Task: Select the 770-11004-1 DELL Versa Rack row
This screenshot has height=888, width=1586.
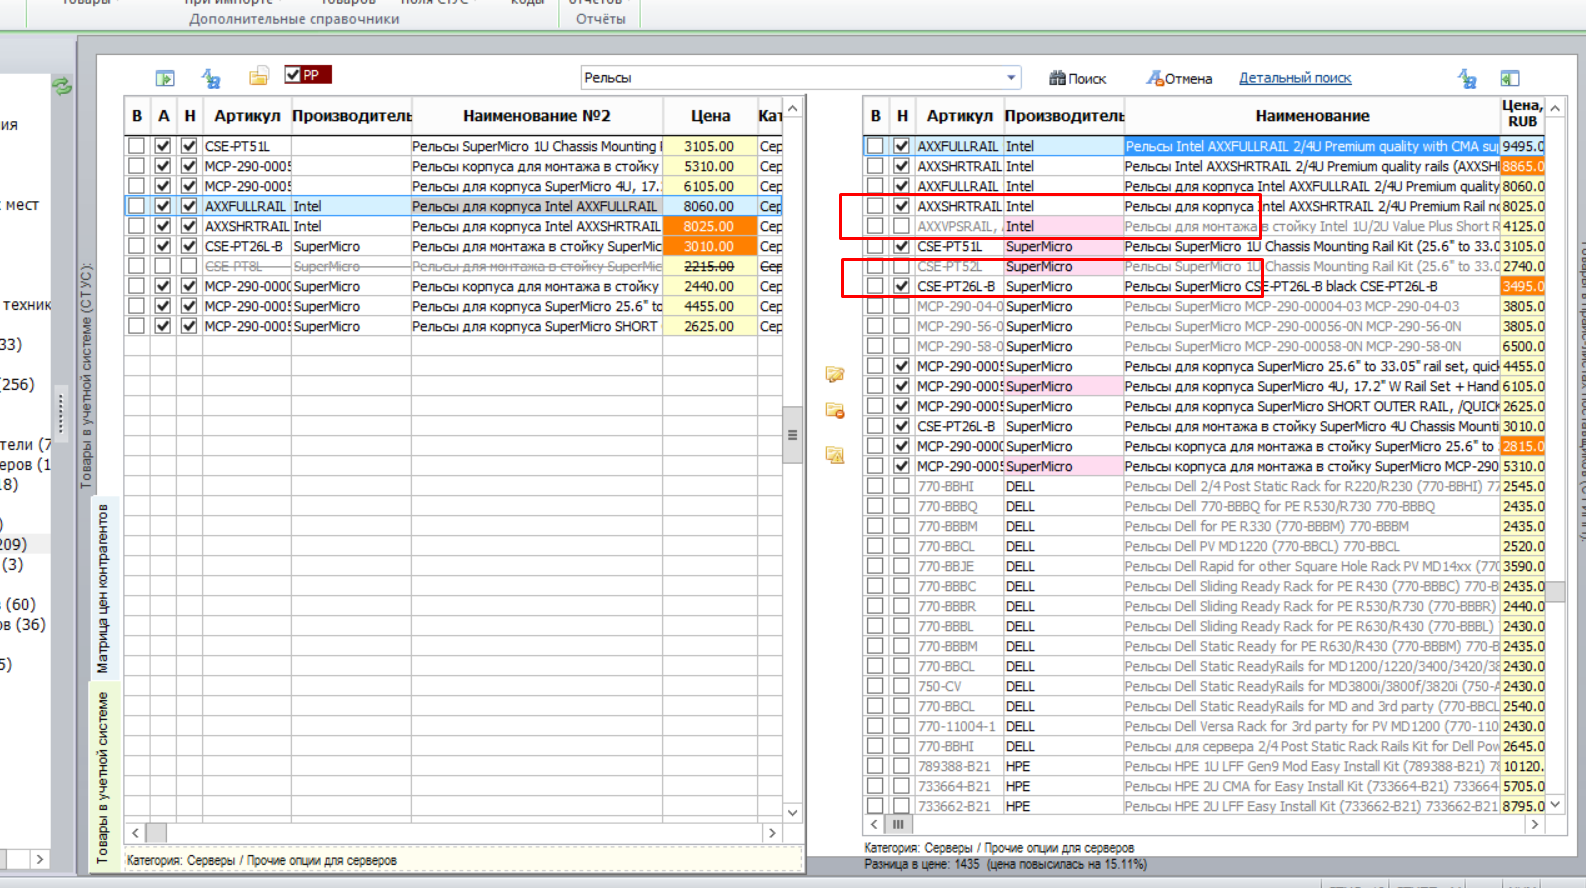Action: click(x=1205, y=726)
